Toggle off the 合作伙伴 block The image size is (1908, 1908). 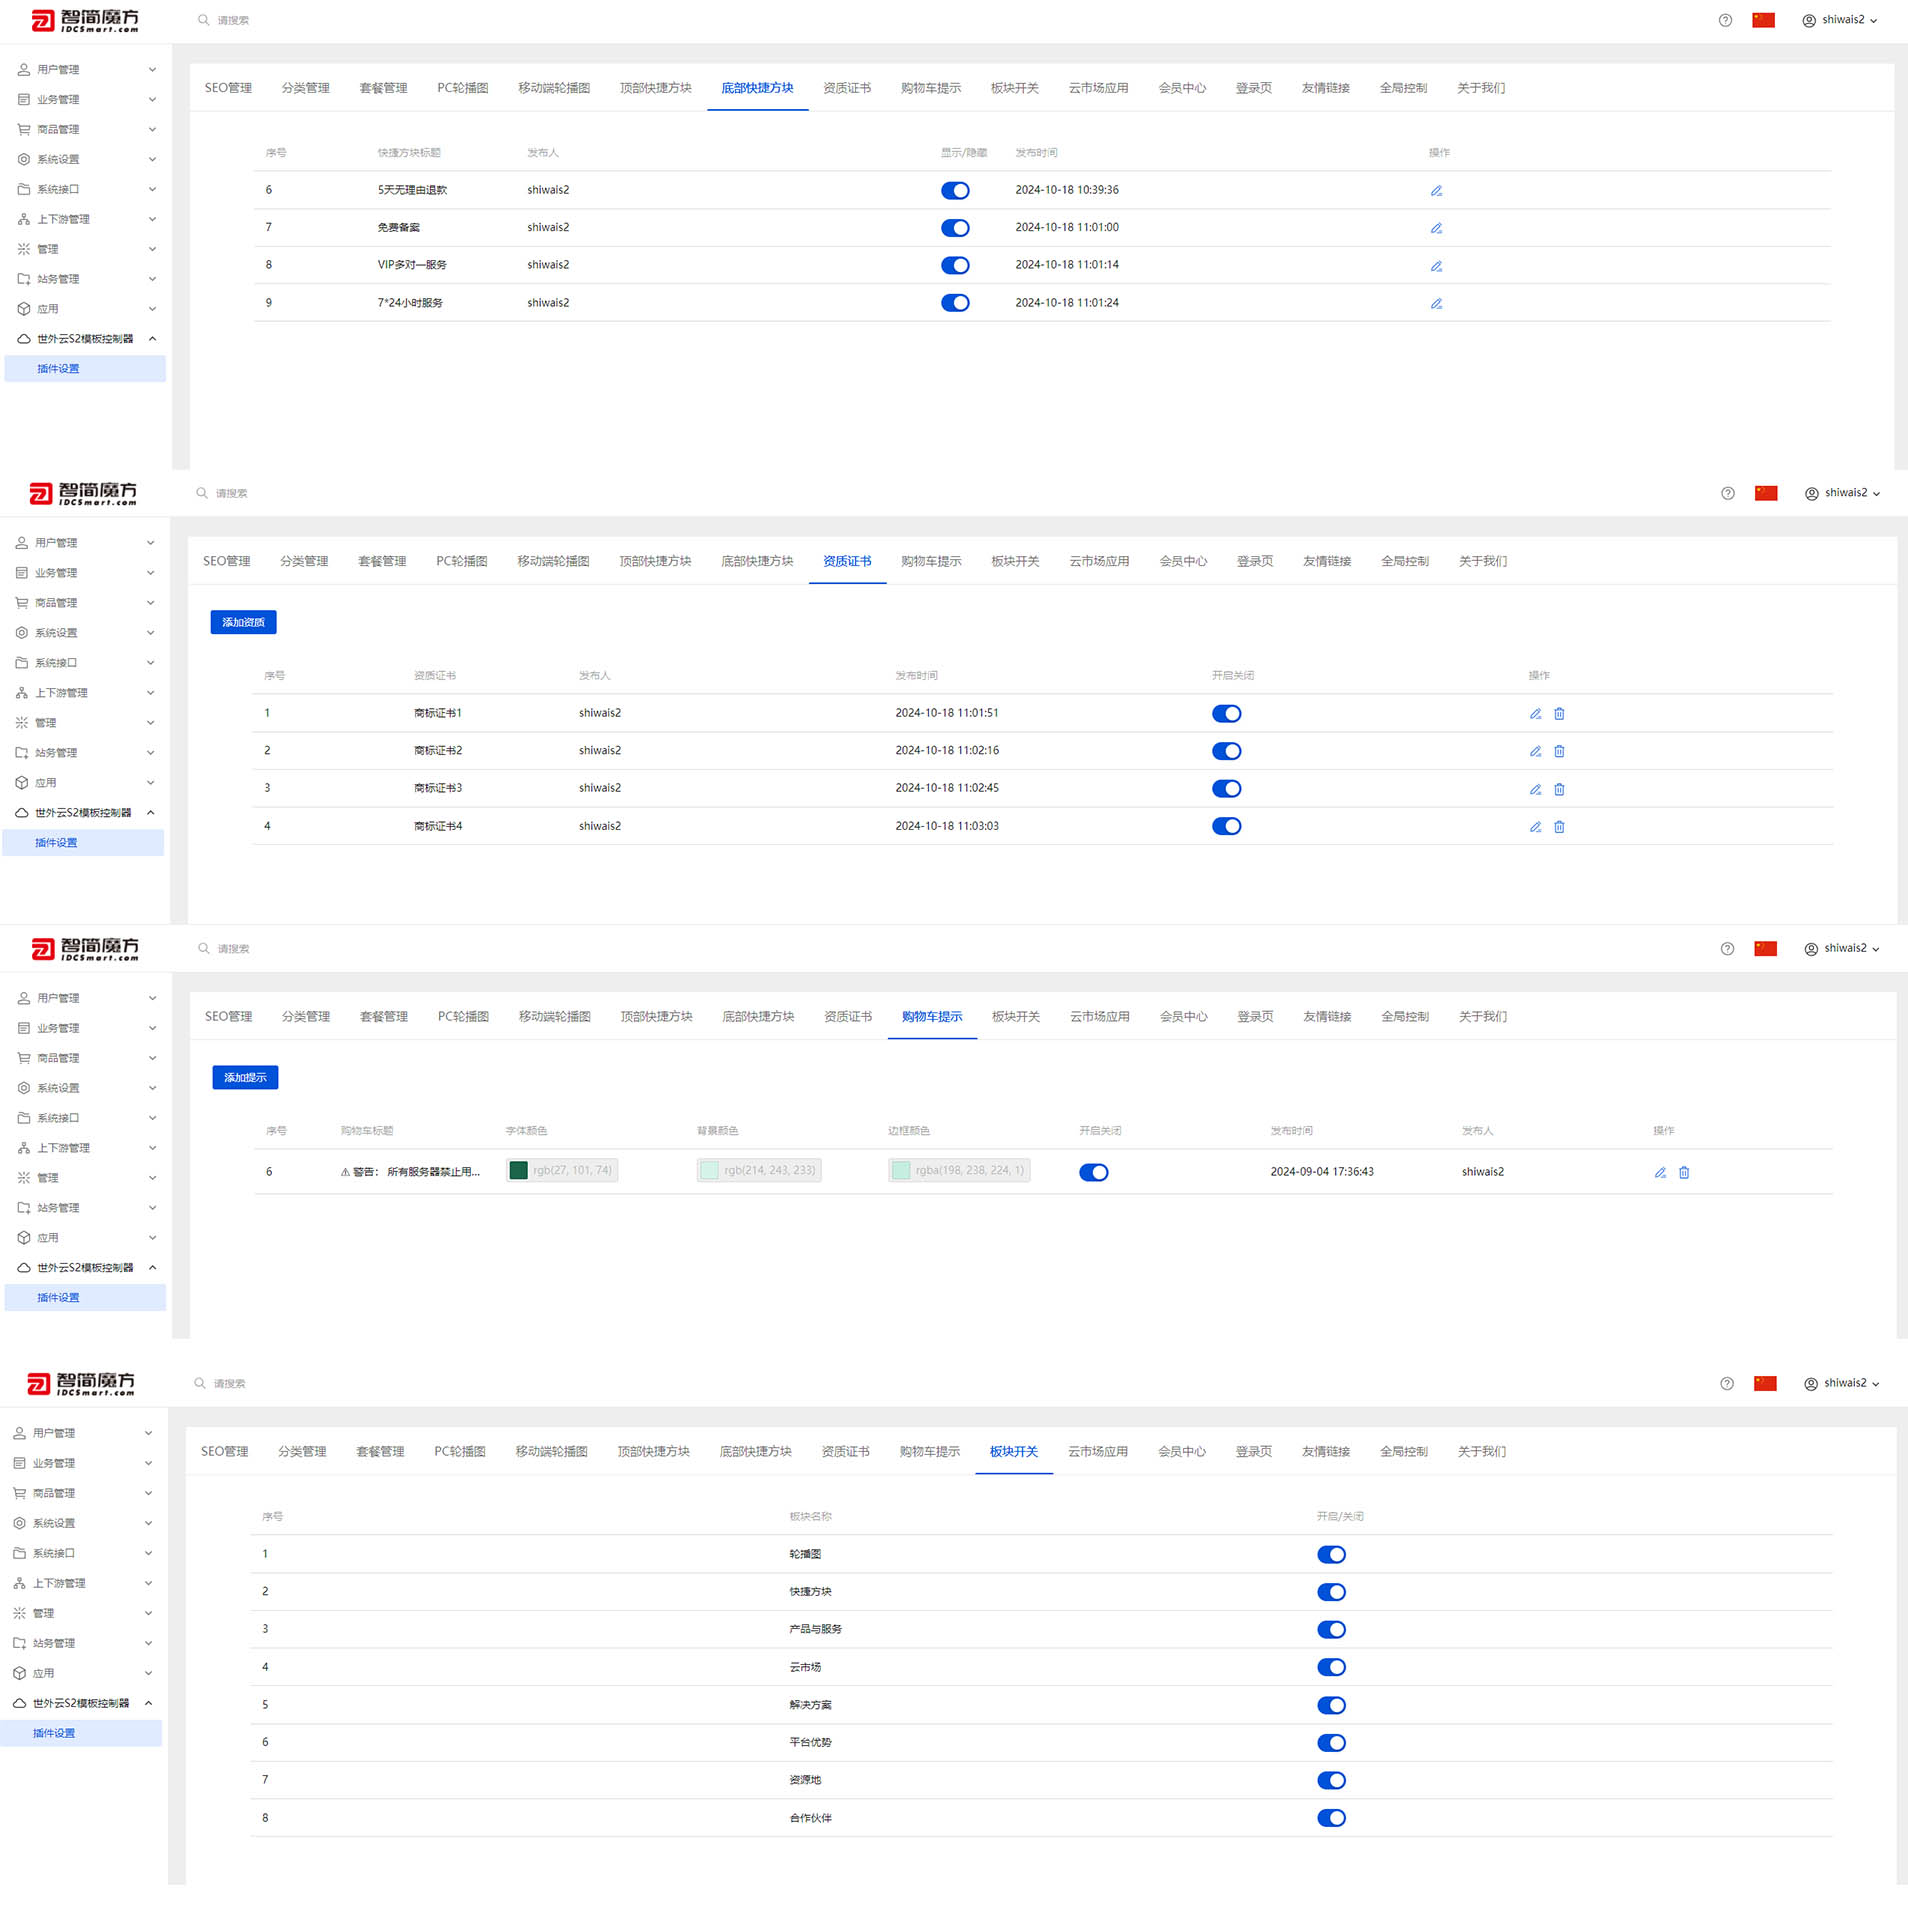coord(1331,1818)
